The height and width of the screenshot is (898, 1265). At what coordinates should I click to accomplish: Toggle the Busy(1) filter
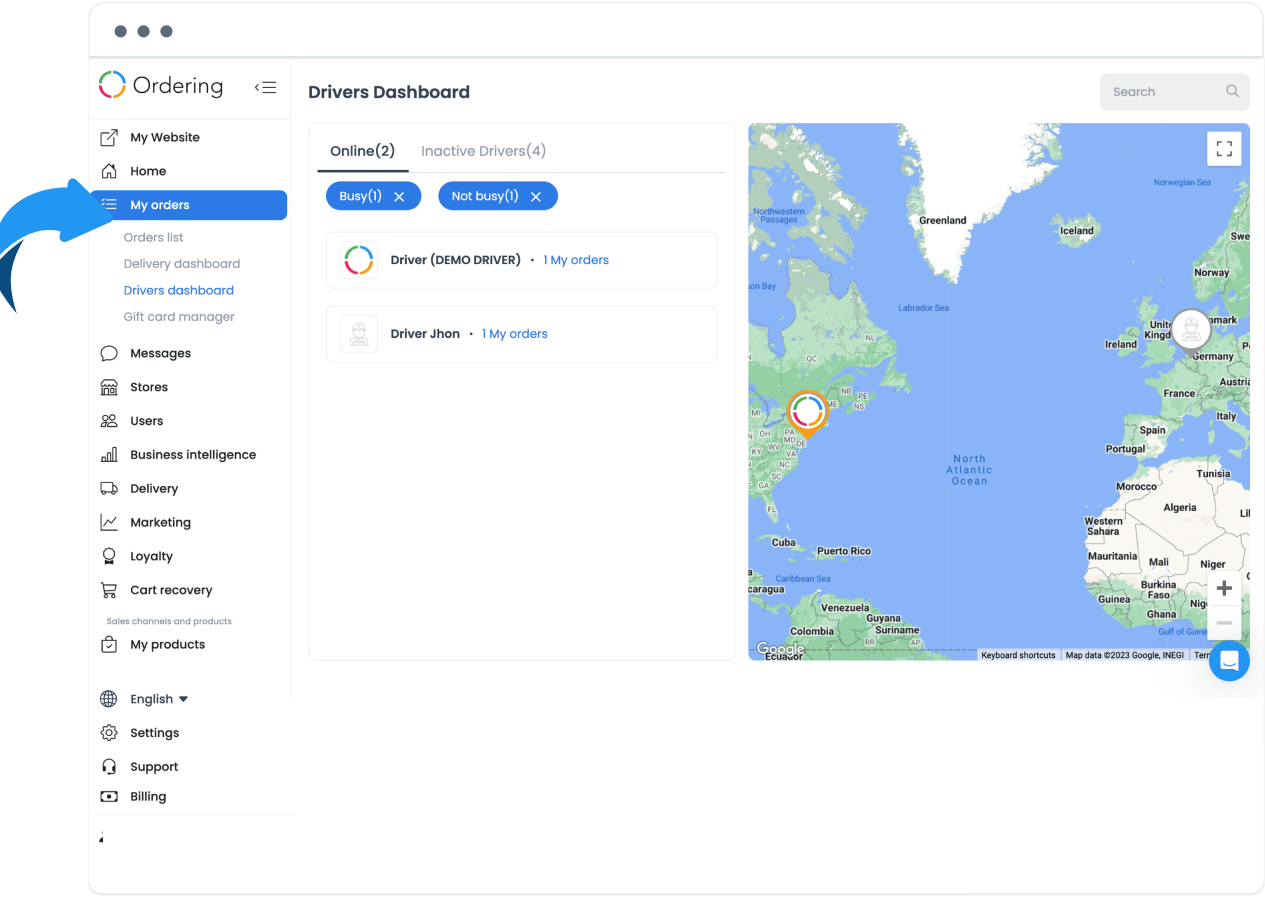tap(373, 196)
